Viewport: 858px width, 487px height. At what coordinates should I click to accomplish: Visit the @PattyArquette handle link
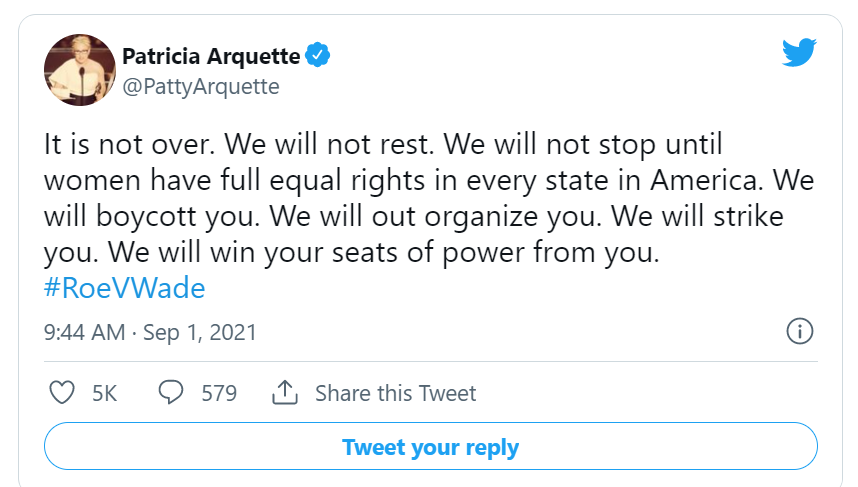coord(200,87)
